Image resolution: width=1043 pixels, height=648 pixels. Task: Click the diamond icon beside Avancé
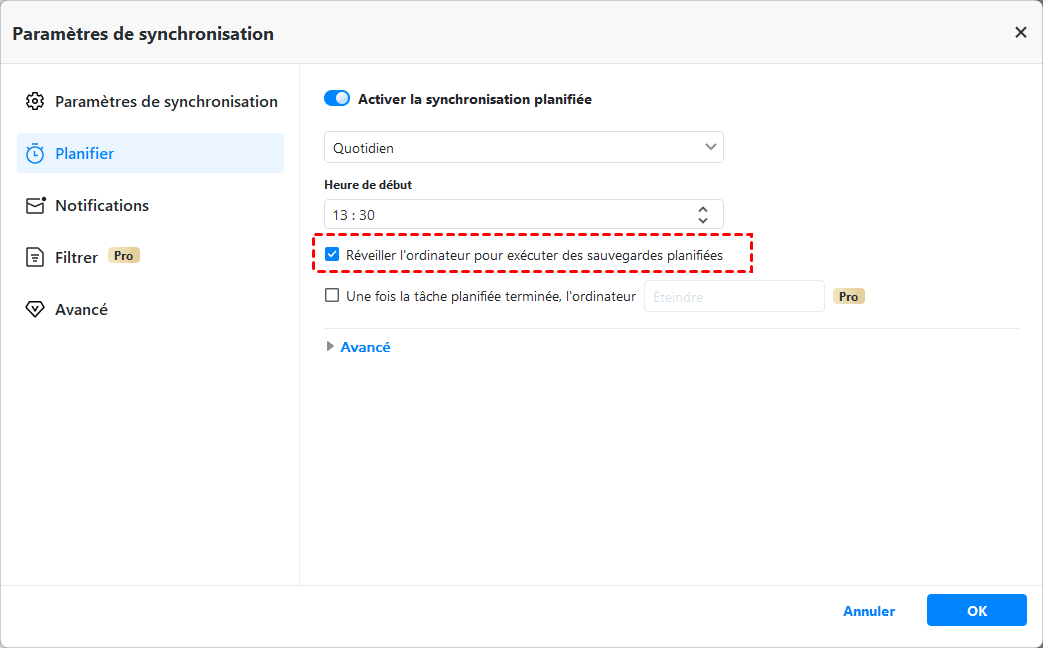coord(35,309)
